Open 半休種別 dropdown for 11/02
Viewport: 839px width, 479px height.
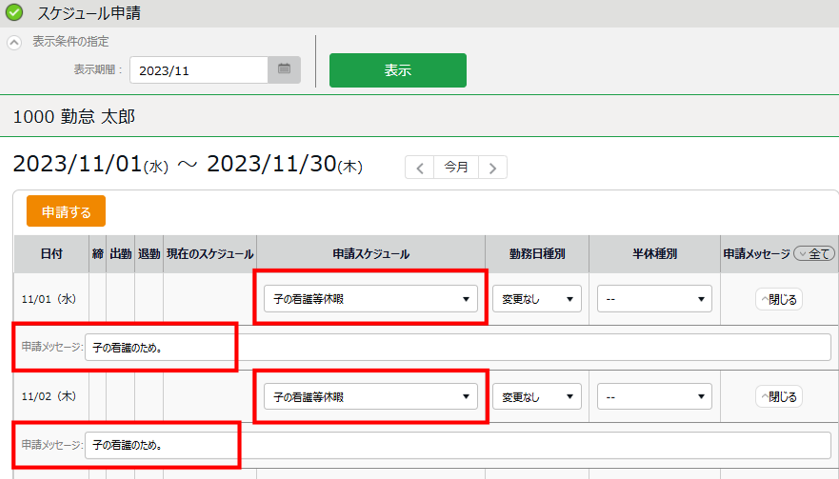click(x=654, y=397)
